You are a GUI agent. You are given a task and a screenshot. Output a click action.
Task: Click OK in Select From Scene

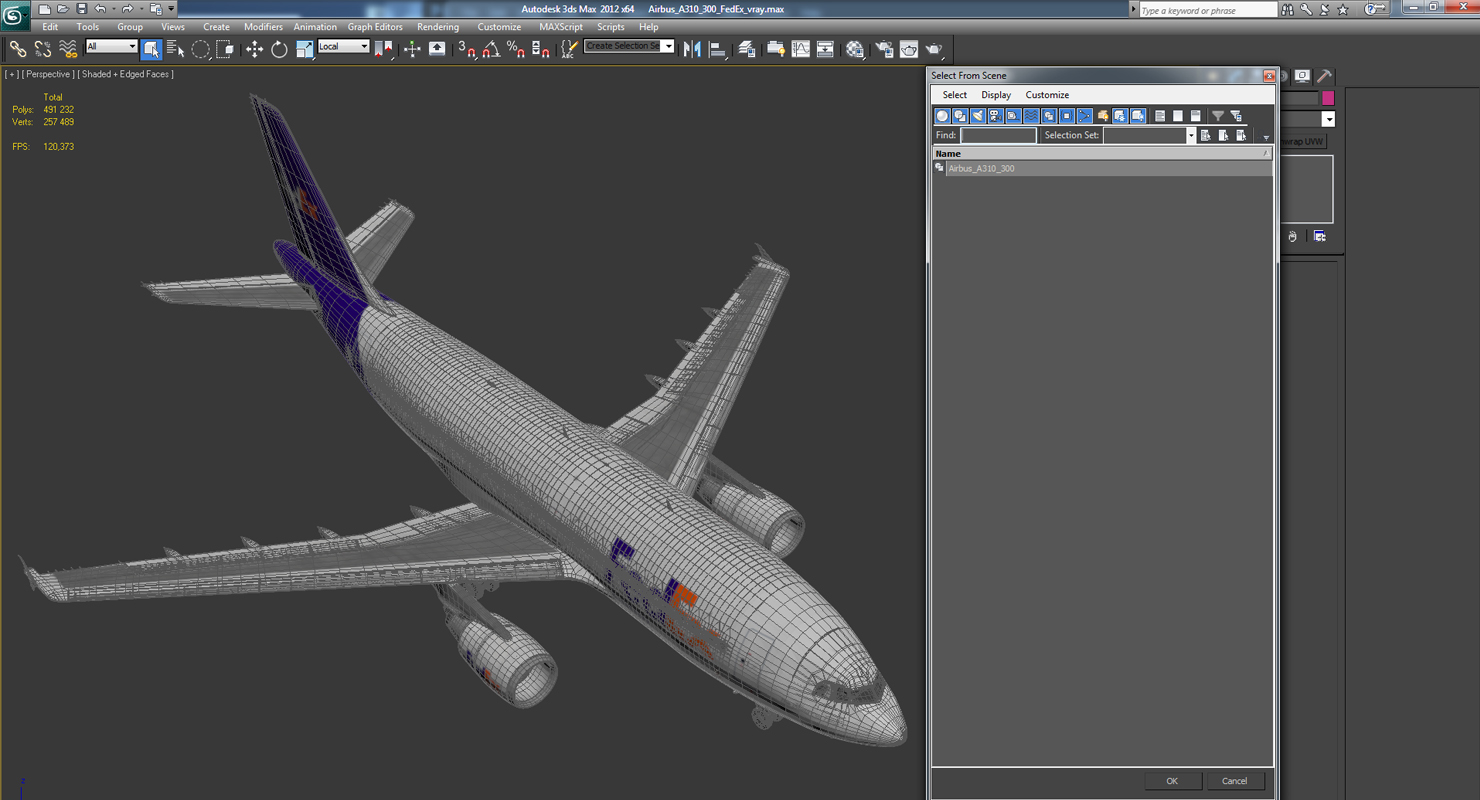tap(1172, 781)
